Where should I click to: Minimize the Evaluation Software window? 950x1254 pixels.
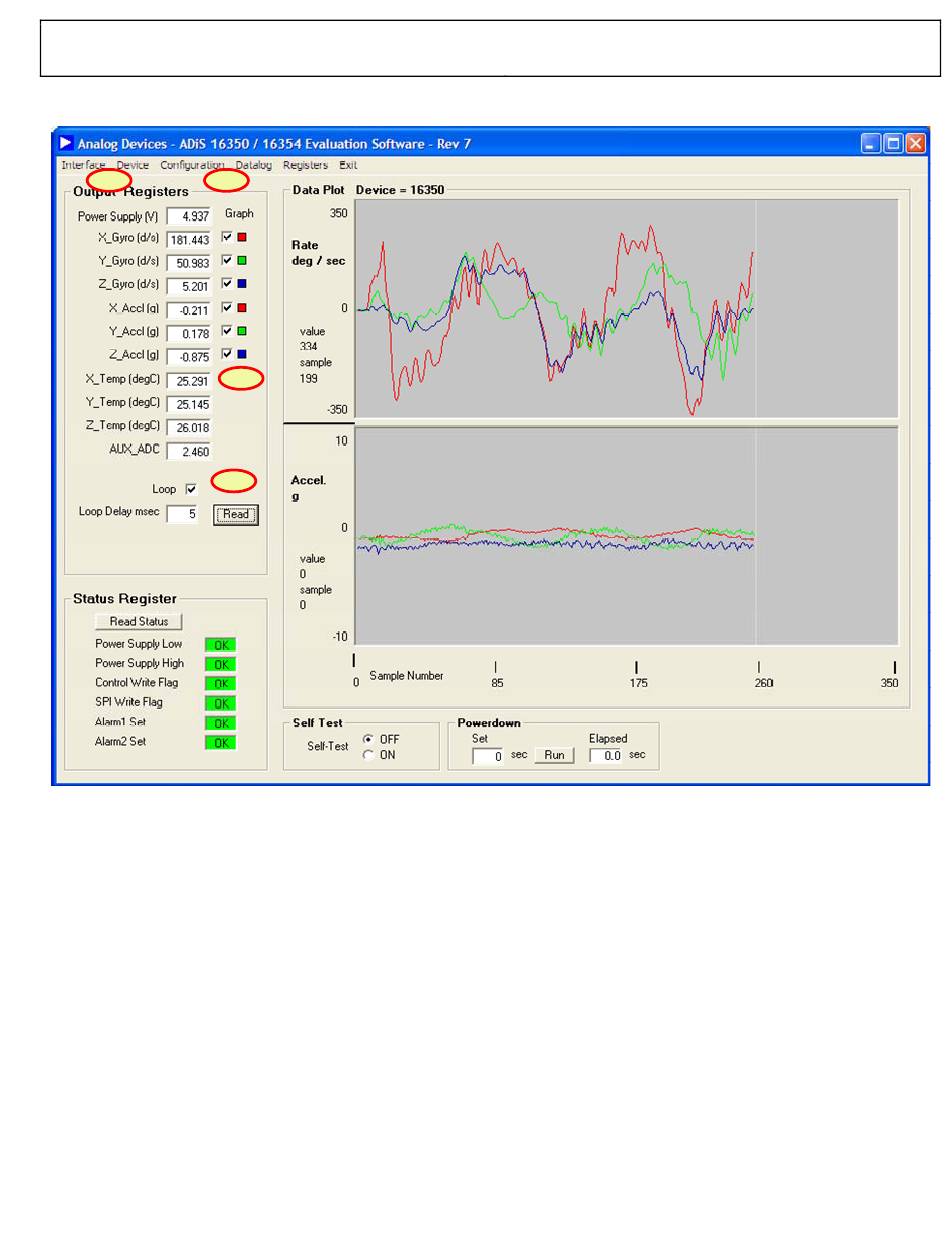[x=872, y=144]
